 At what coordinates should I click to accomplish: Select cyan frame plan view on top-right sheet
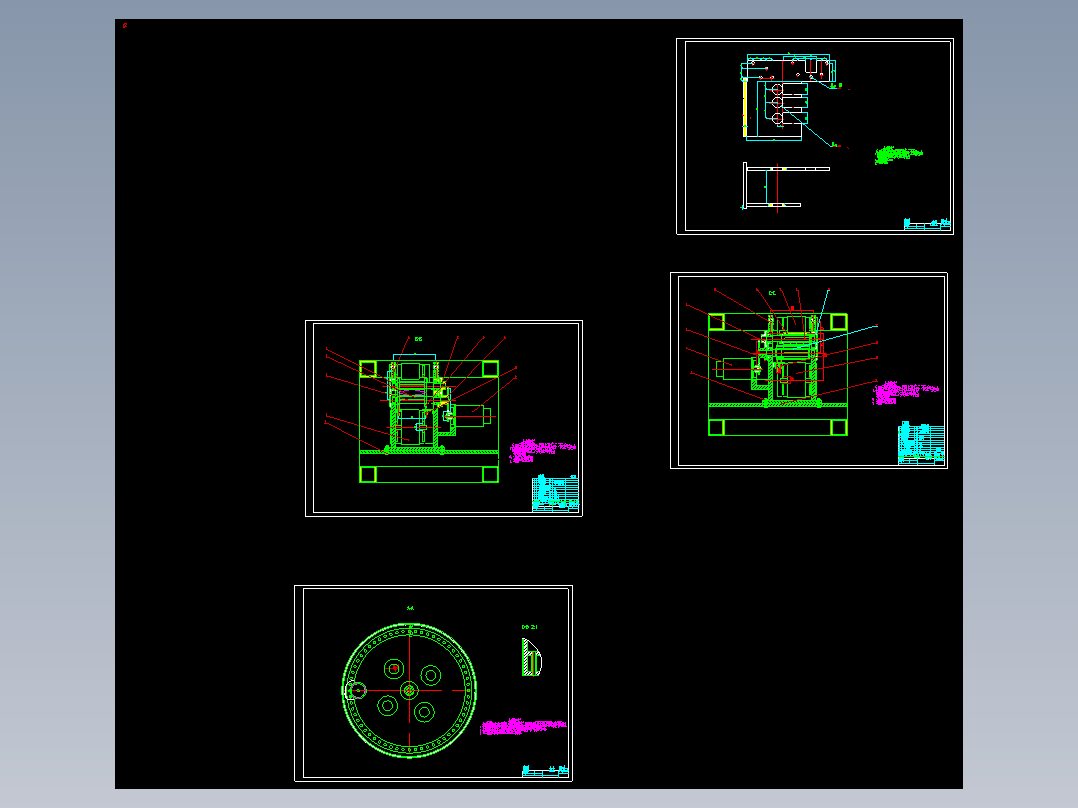788,97
